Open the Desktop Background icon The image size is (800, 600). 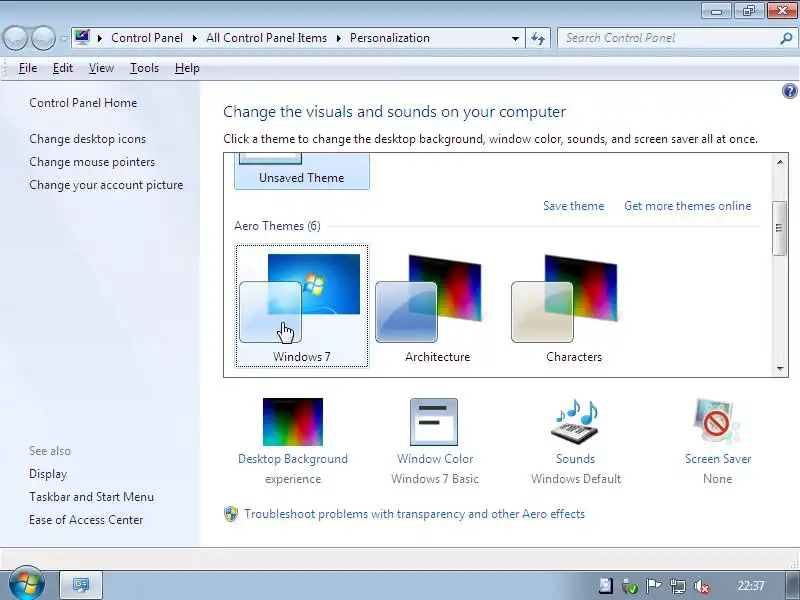293,422
